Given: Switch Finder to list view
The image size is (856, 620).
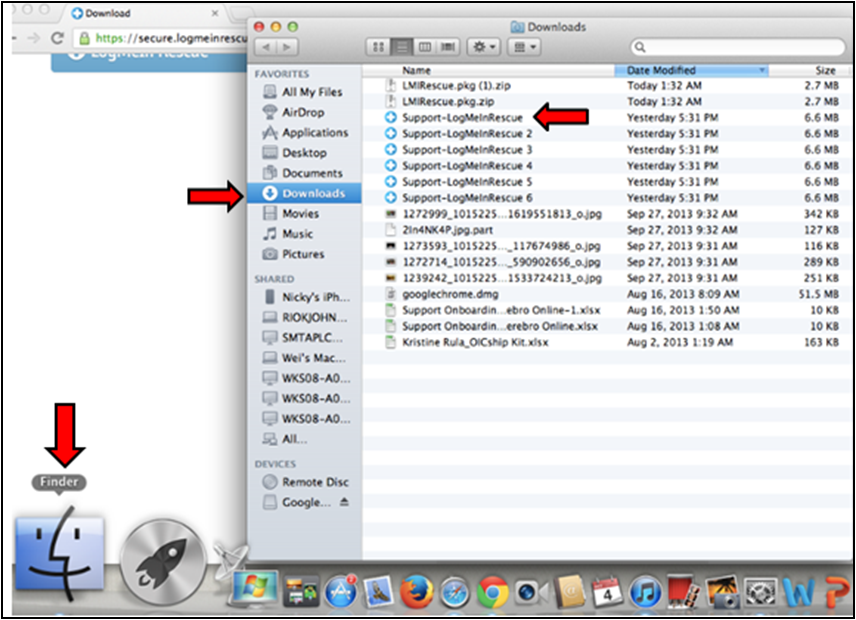Looking at the screenshot, I should [x=402, y=47].
